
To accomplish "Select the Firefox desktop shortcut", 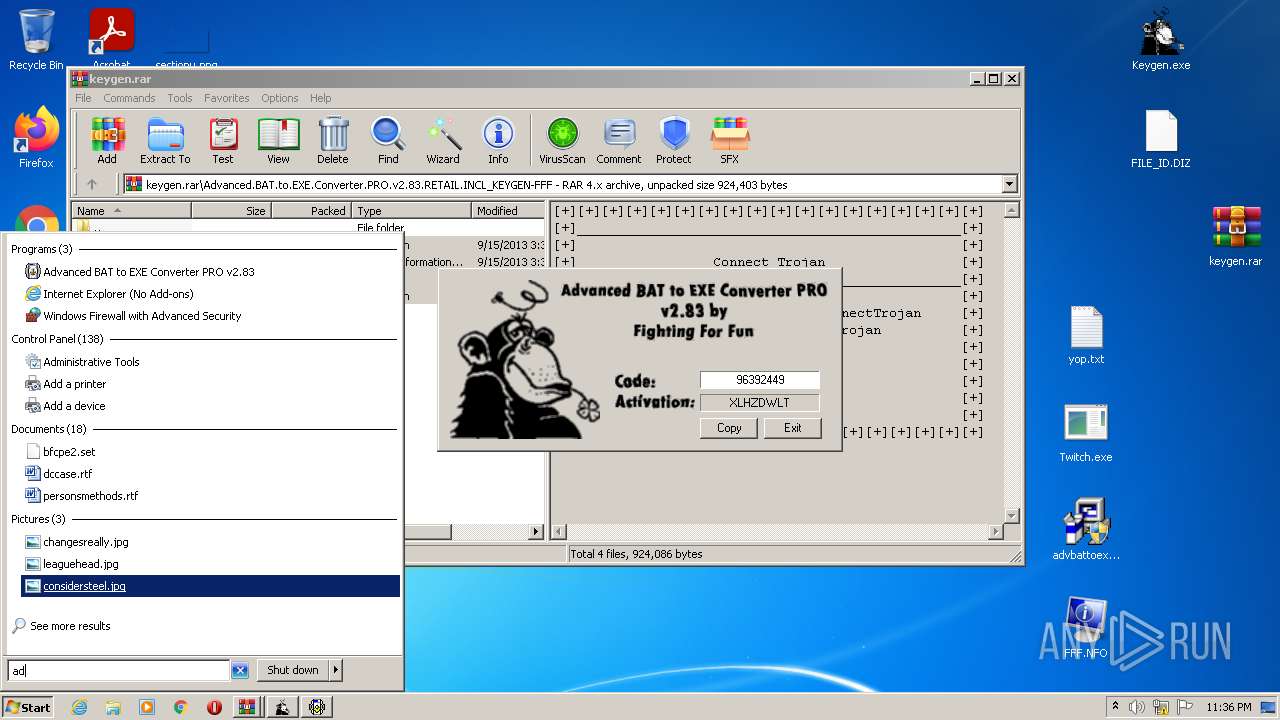I will (x=36, y=139).
